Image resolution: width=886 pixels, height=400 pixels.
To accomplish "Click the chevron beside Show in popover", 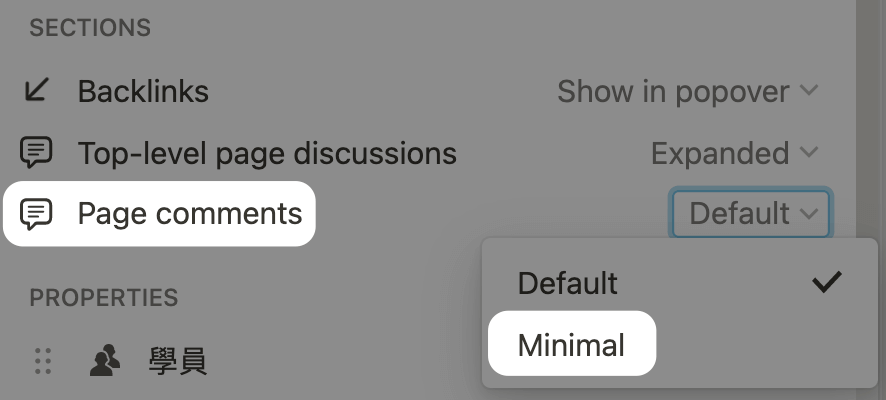I will [809, 90].
